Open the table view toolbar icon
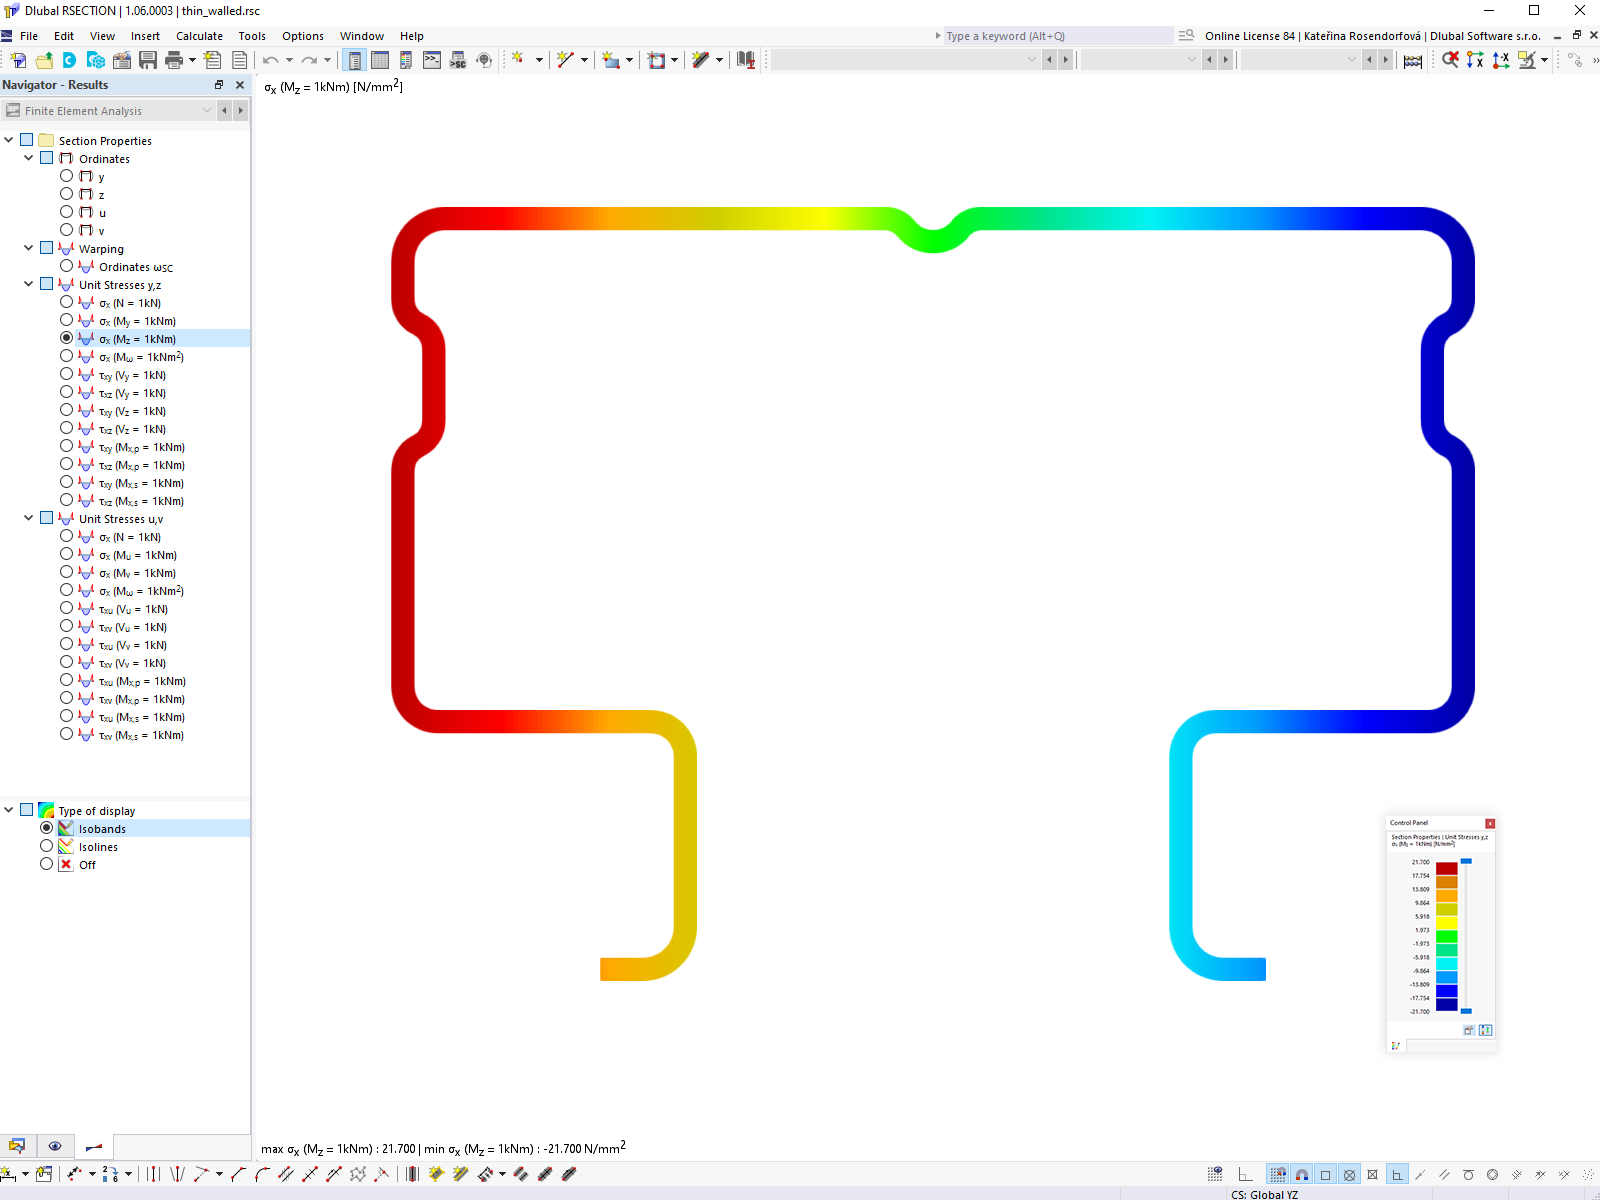Image resolution: width=1600 pixels, height=1200 pixels. [x=380, y=60]
